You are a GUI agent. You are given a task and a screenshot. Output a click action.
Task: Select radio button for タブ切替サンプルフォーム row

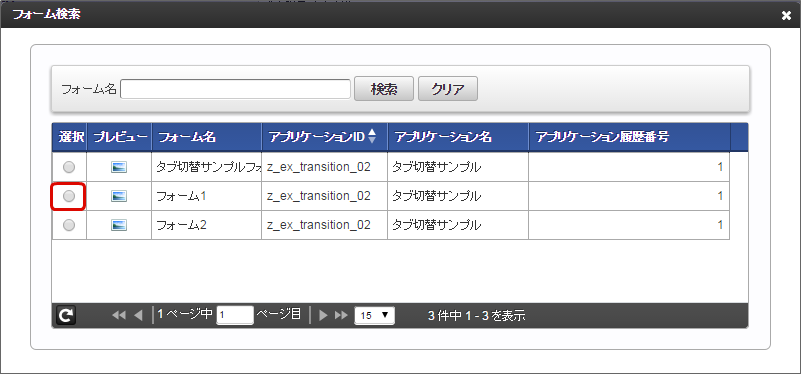tap(68, 167)
